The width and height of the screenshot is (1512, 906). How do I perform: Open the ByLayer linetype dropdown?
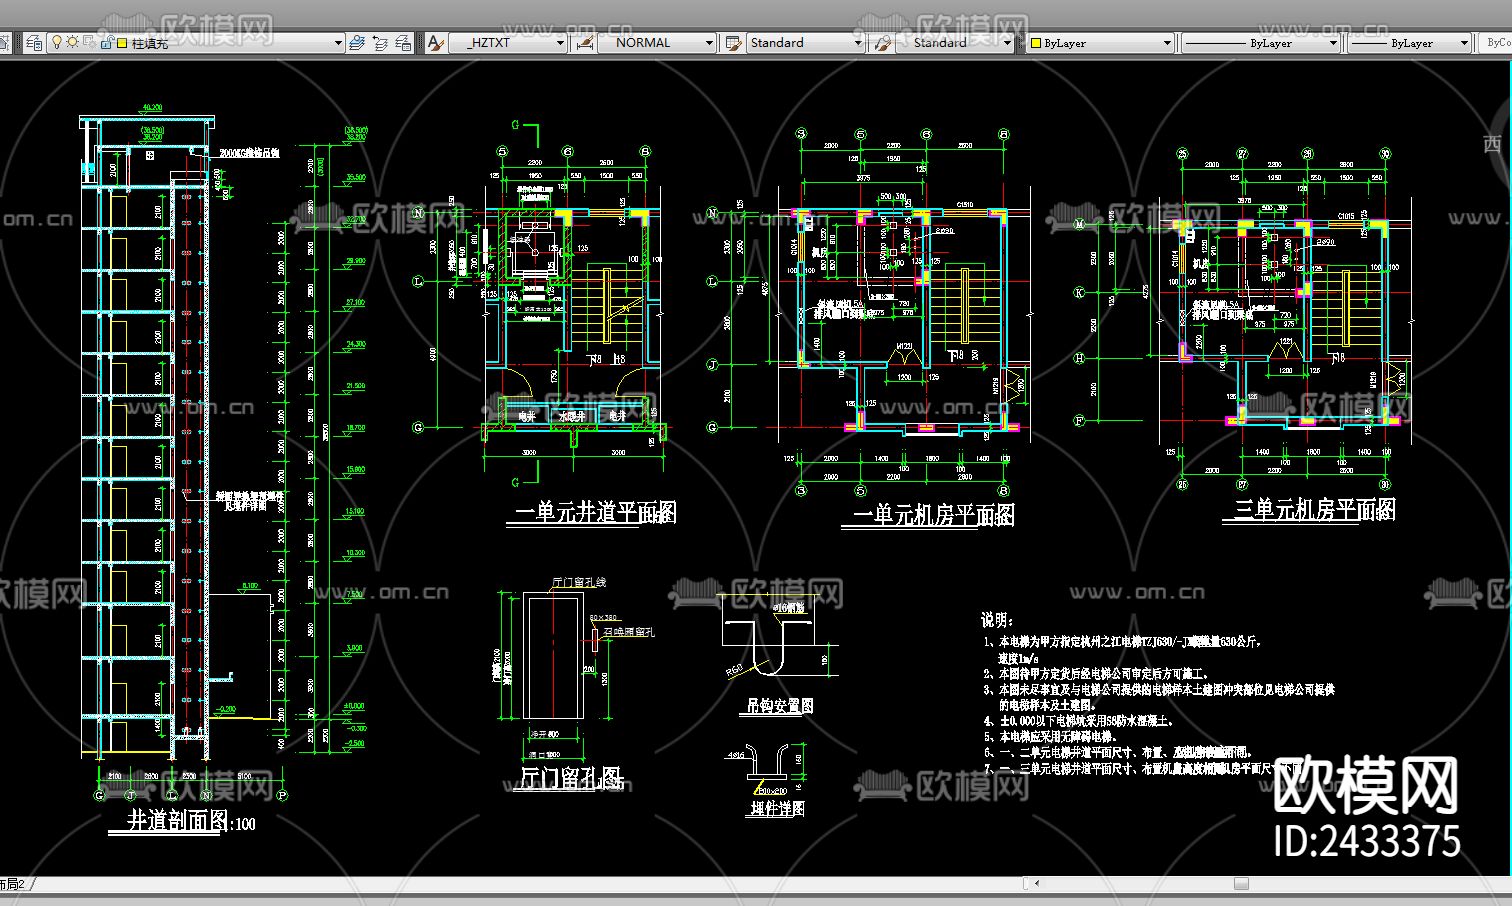click(x=1332, y=43)
